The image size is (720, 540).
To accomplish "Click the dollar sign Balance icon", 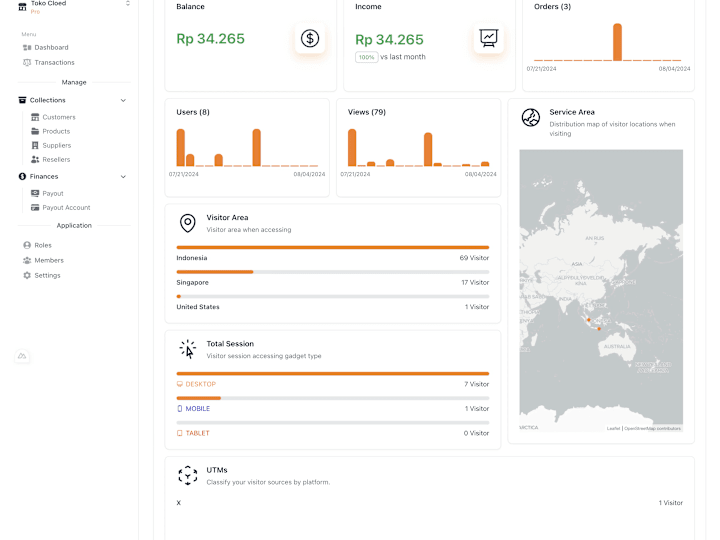I will (x=310, y=39).
